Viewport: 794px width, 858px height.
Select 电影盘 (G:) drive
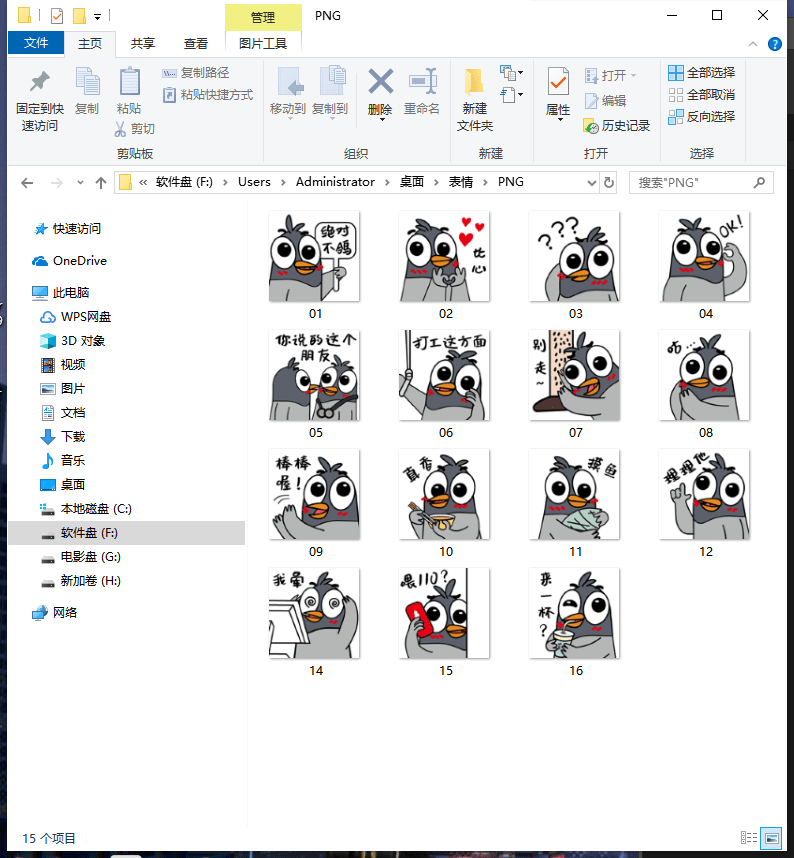[x=90, y=557]
